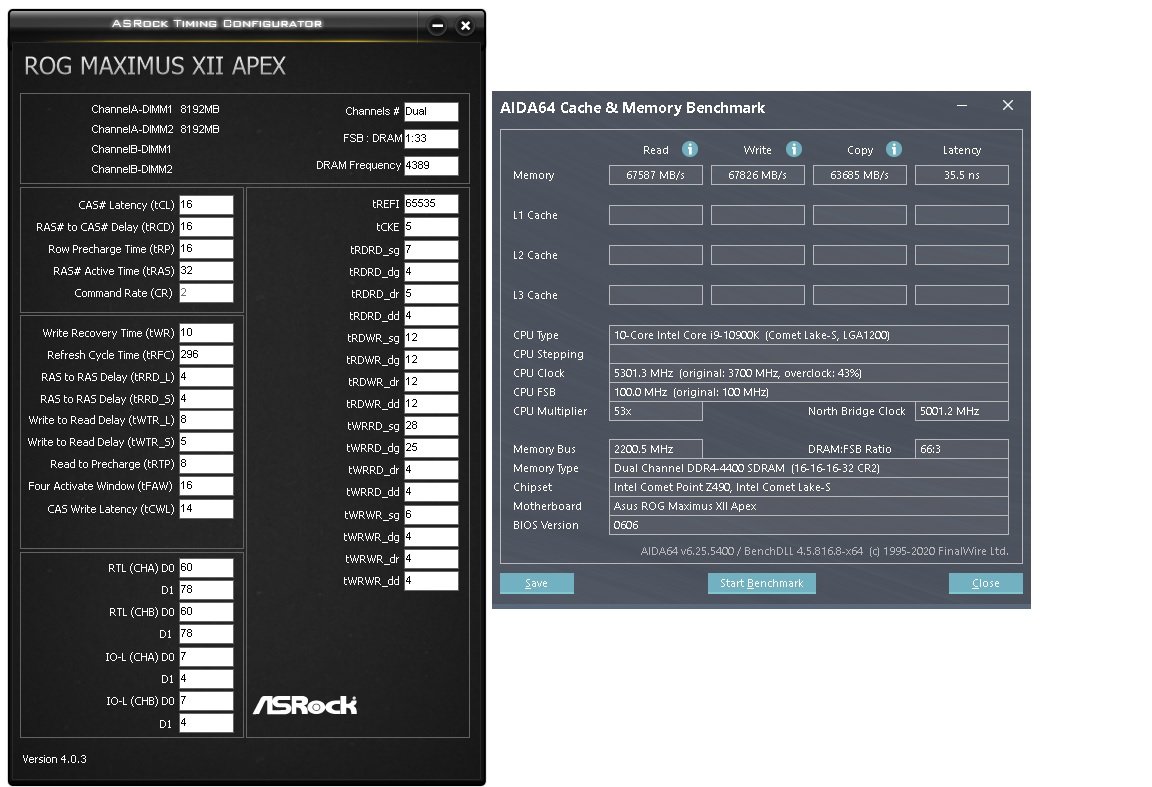
Task: Select the tWRWR_dd value field
Action: [x=431, y=581]
